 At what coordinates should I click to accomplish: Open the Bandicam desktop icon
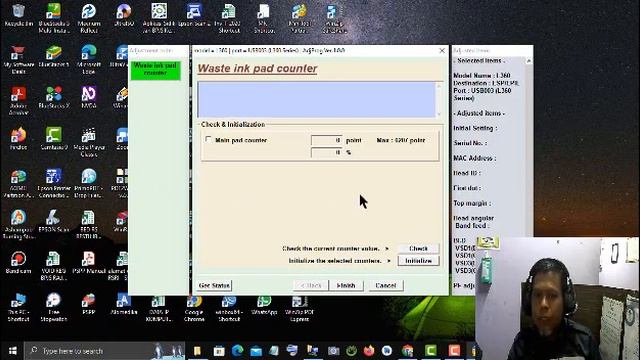pyautogui.click(x=18, y=262)
